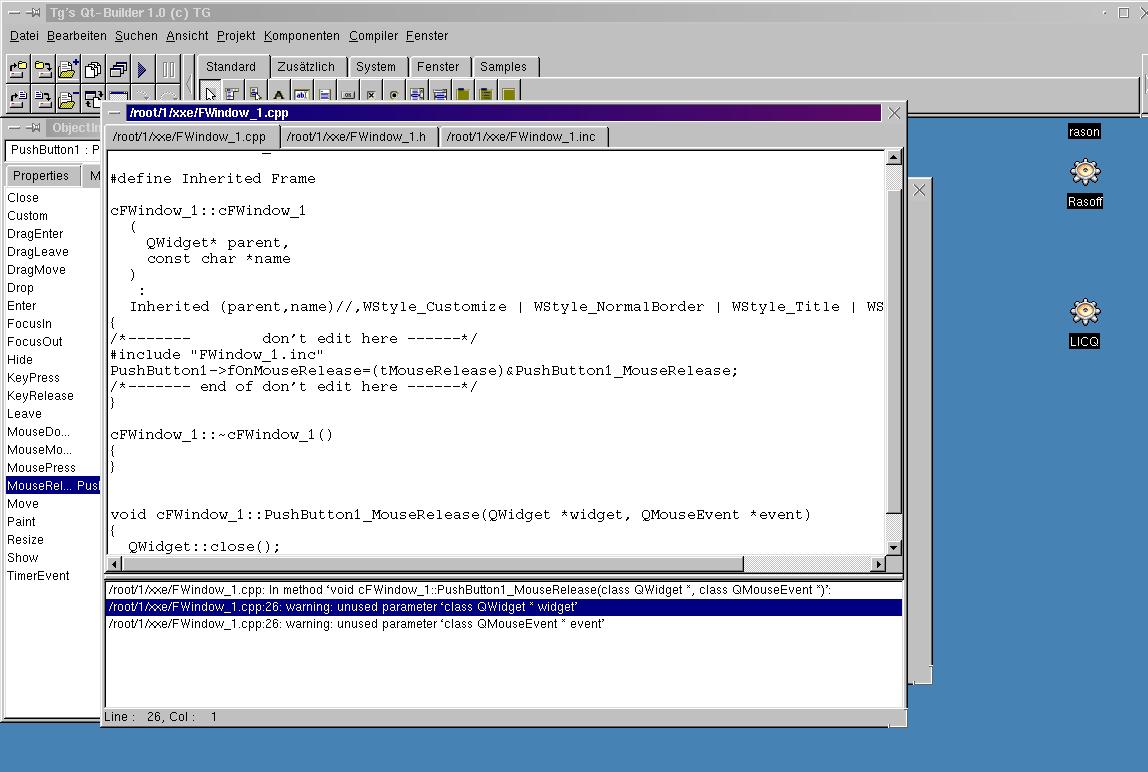
Task: Open the Rasoff desktop gear icon
Action: (x=1084, y=173)
